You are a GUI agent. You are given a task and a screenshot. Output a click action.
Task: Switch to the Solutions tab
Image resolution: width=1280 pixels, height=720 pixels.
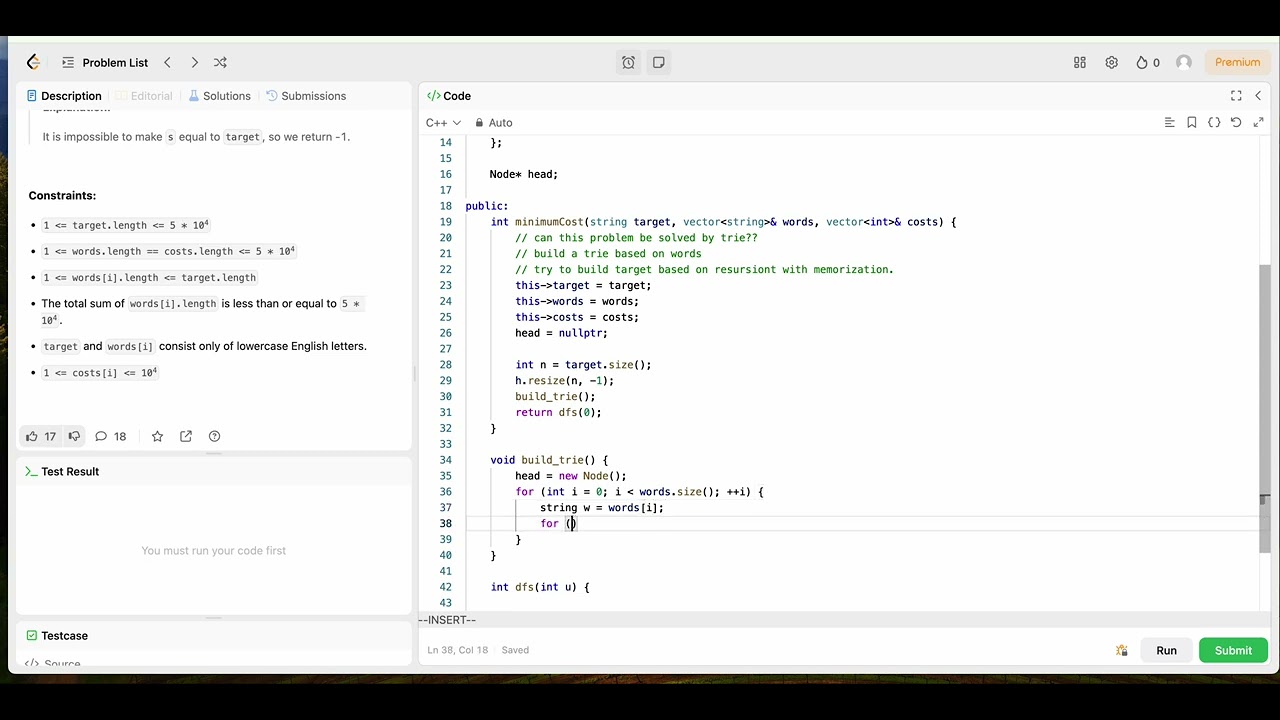tap(218, 96)
